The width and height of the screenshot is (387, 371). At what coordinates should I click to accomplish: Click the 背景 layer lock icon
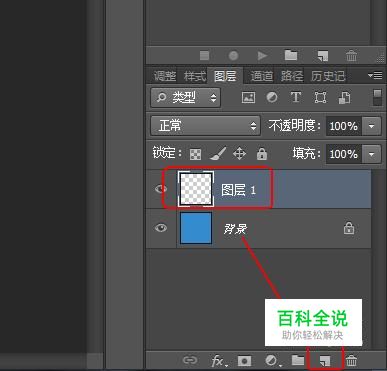349,229
